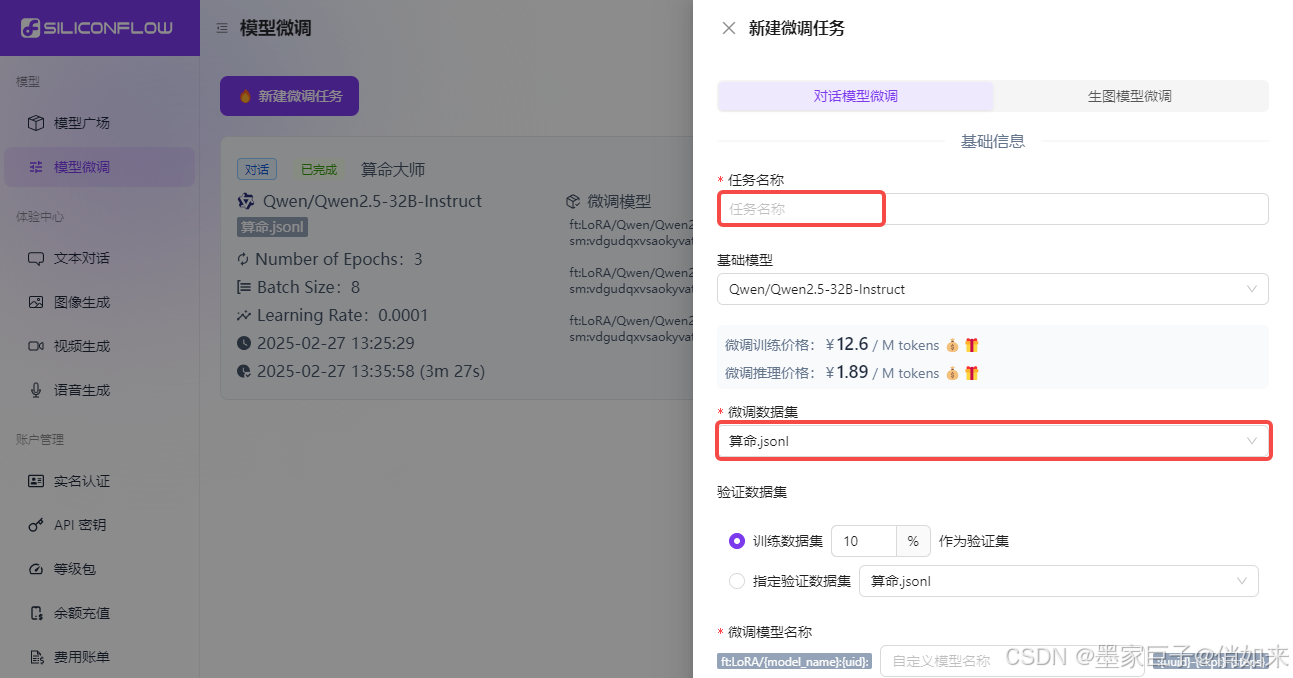Click the camera icon of 视频生成
This screenshot has width=1293, height=678.
36,346
